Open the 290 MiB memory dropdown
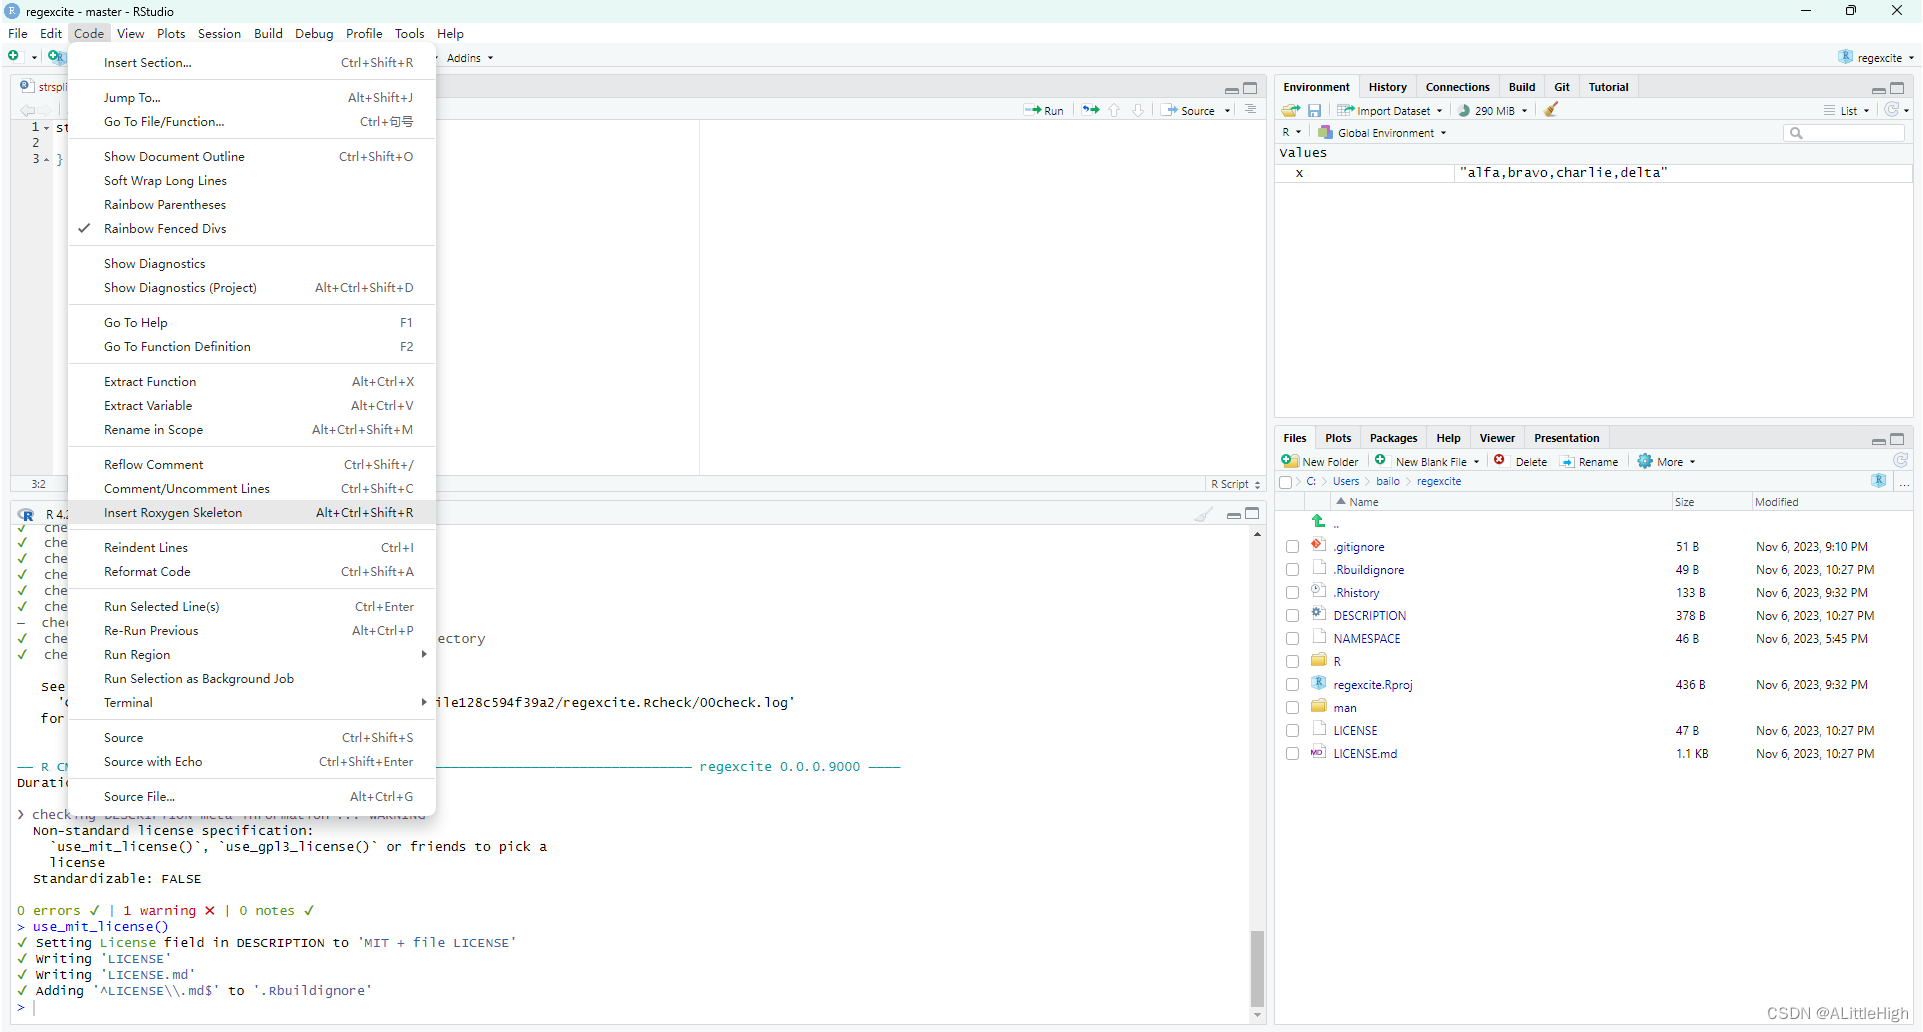Image resolution: width=1923 pixels, height=1032 pixels. pyautogui.click(x=1494, y=111)
